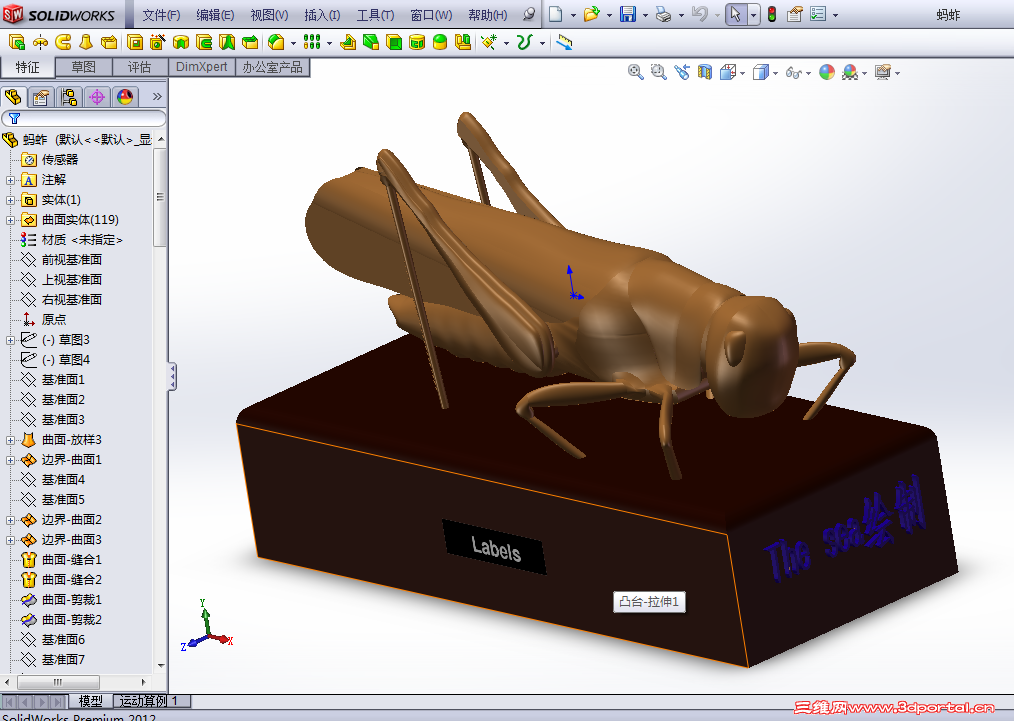Open the 工具(T) menu
The height and width of the screenshot is (721, 1014).
[375, 14]
